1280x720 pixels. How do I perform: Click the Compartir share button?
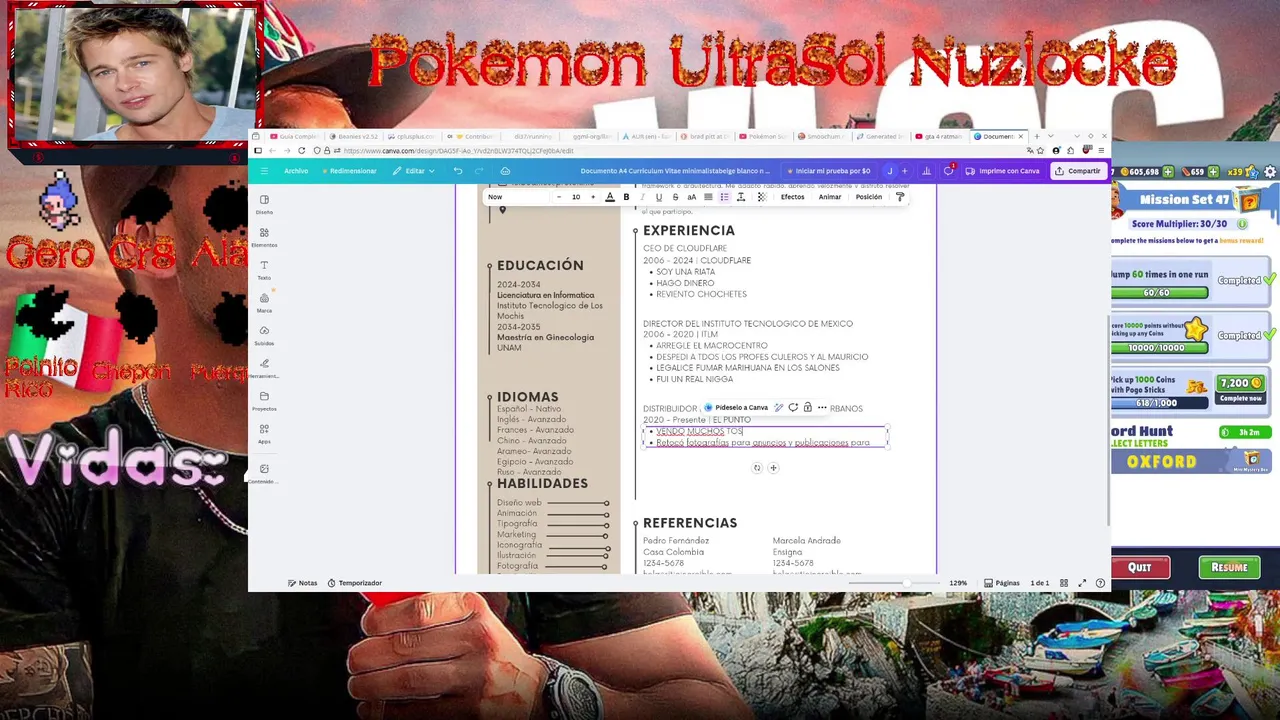click(x=1078, y=171)
